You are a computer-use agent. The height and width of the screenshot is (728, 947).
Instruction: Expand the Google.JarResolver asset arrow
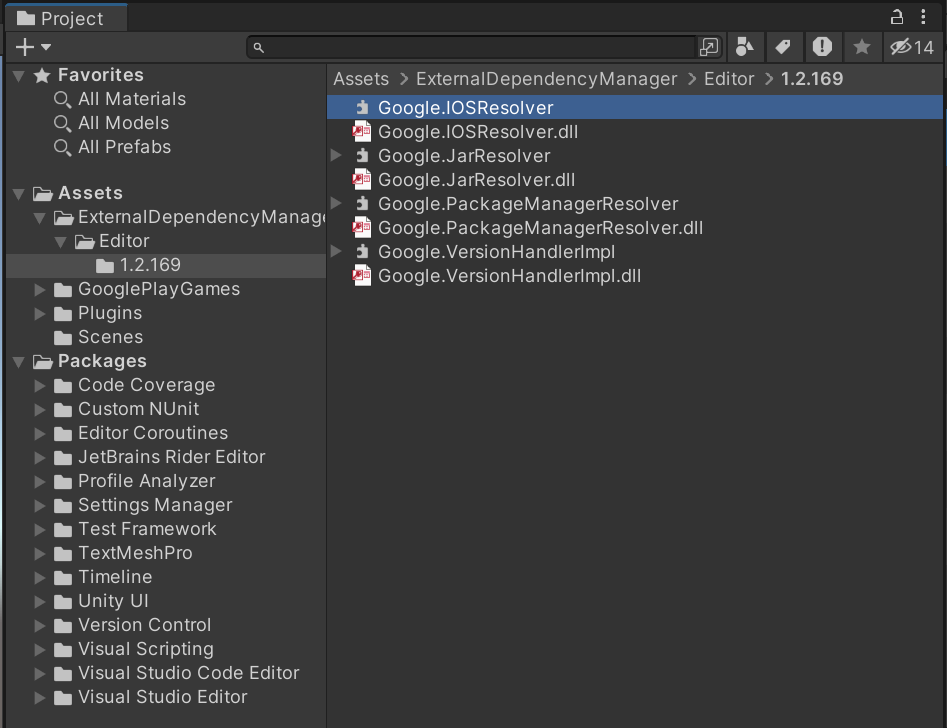coord(337,156)
